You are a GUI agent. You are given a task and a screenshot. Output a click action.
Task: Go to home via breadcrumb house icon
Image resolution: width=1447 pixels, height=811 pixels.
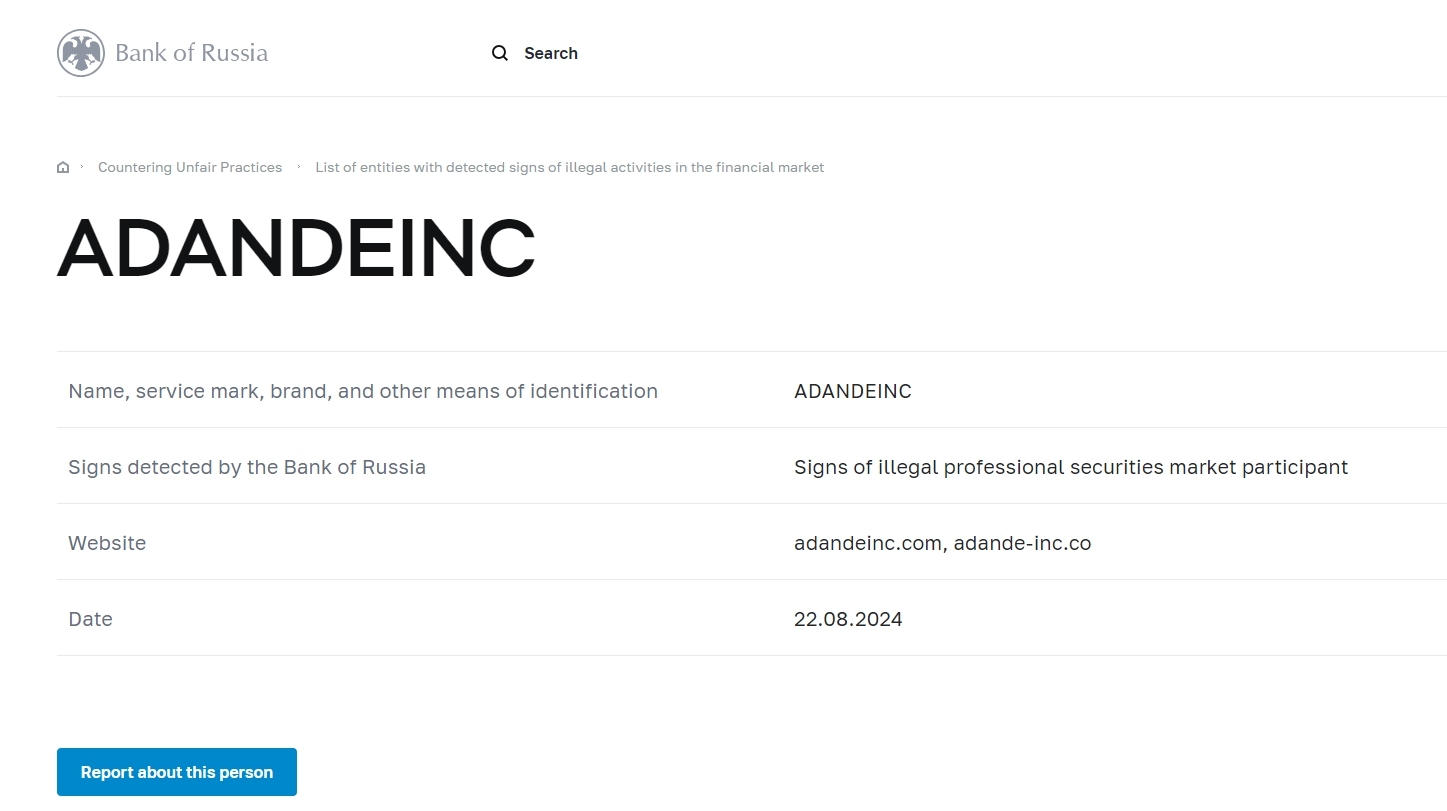(x=63, y=167)
